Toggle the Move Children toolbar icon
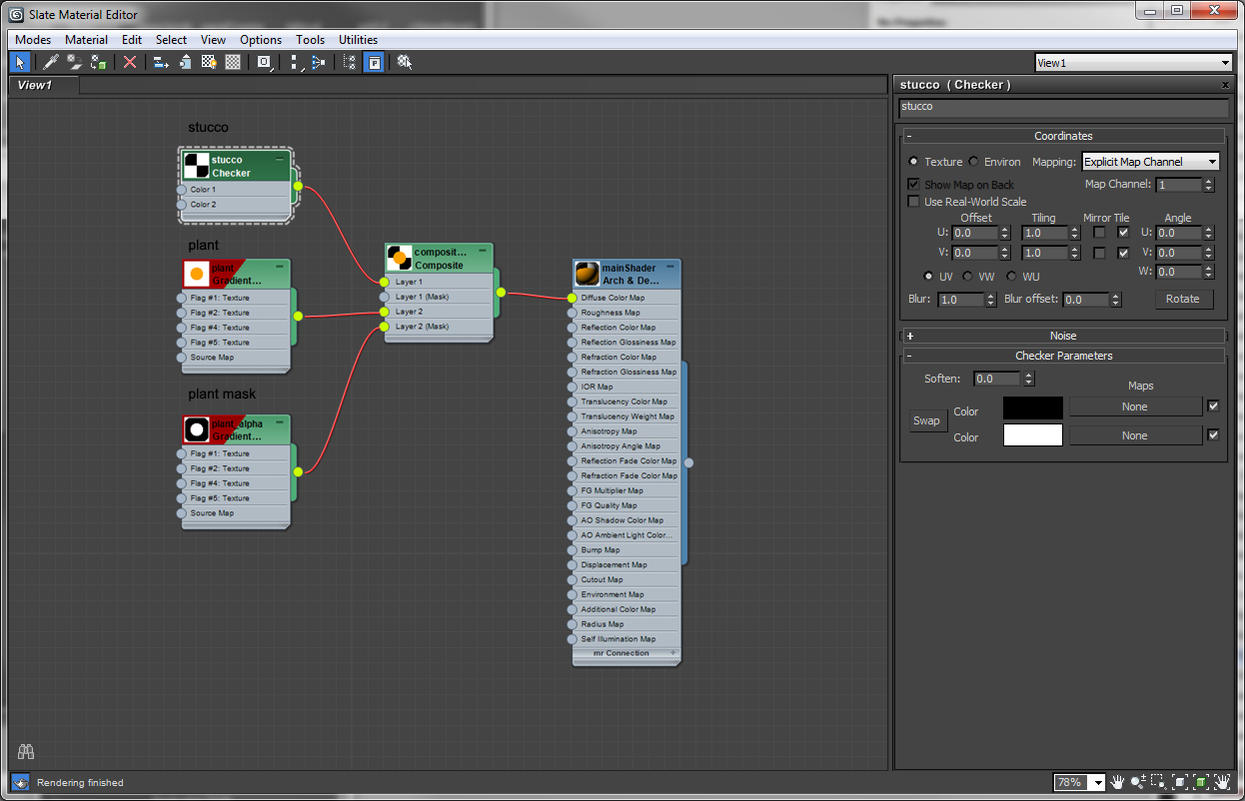The width and height of the screenshot is (1245, 801). [161, 62]
